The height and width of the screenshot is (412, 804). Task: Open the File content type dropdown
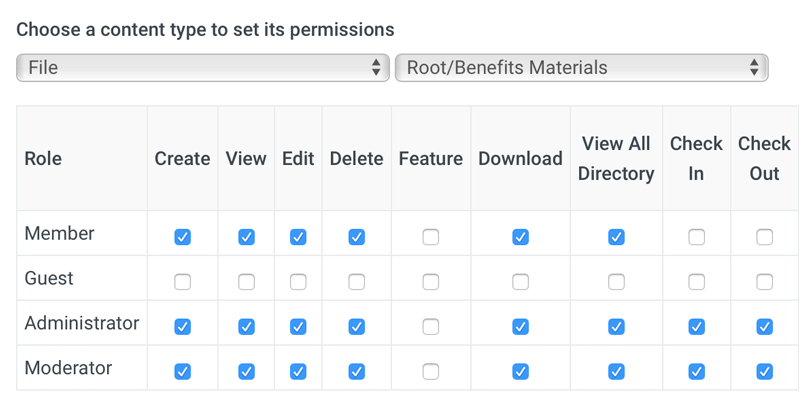202,68
